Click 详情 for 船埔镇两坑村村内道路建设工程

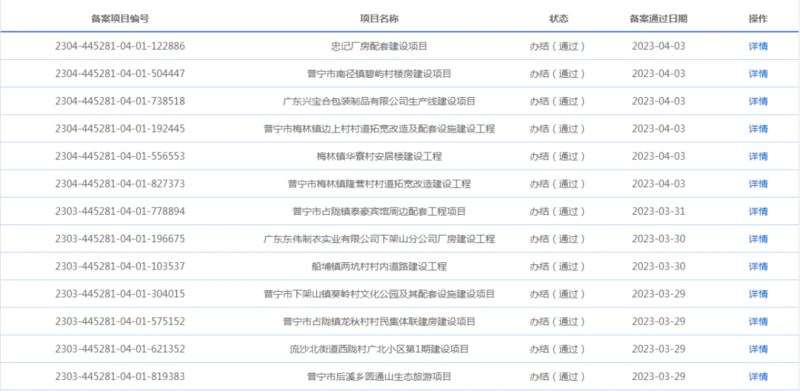[758, 266]
